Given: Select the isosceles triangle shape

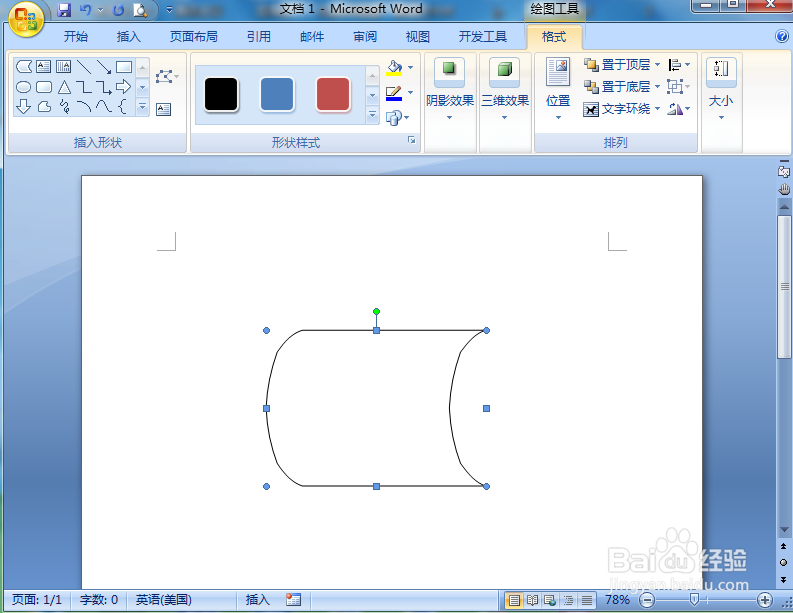Looking at the screenshot, I should [64, 87].
